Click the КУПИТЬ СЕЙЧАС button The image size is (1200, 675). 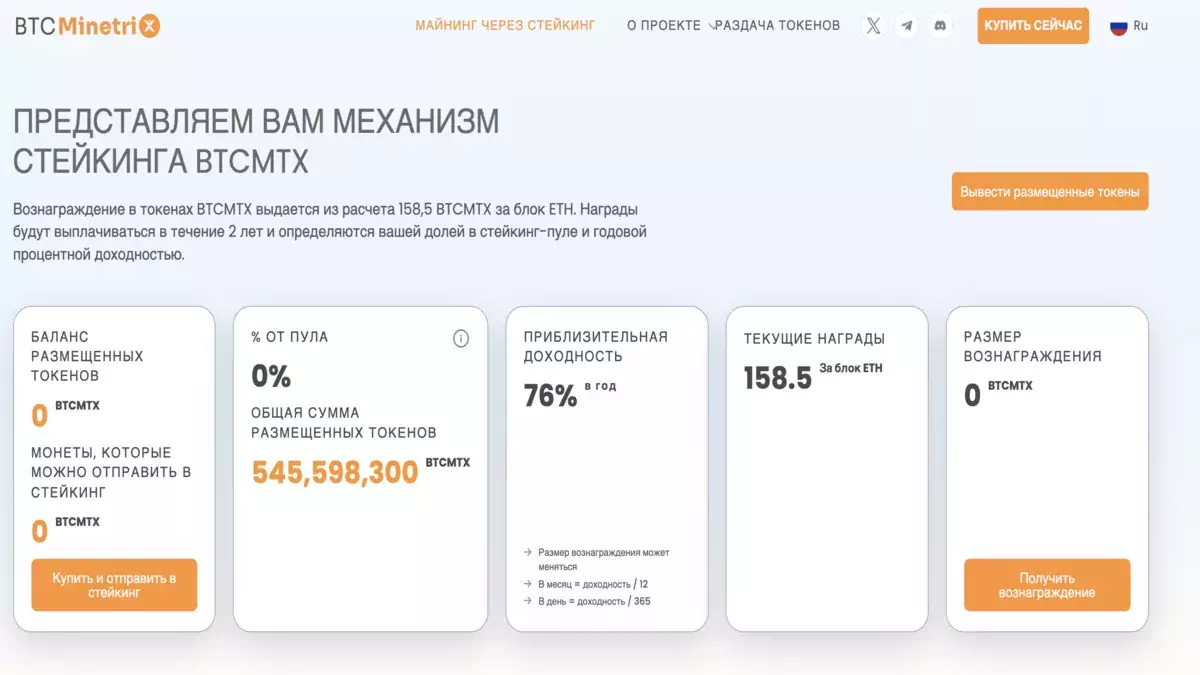(x=1033, y=26)
